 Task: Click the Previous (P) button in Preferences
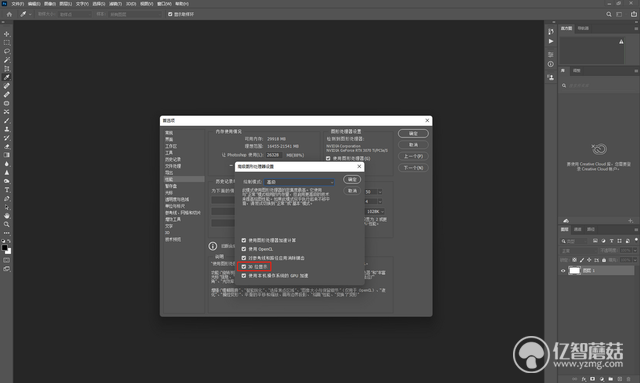point(413,156)
